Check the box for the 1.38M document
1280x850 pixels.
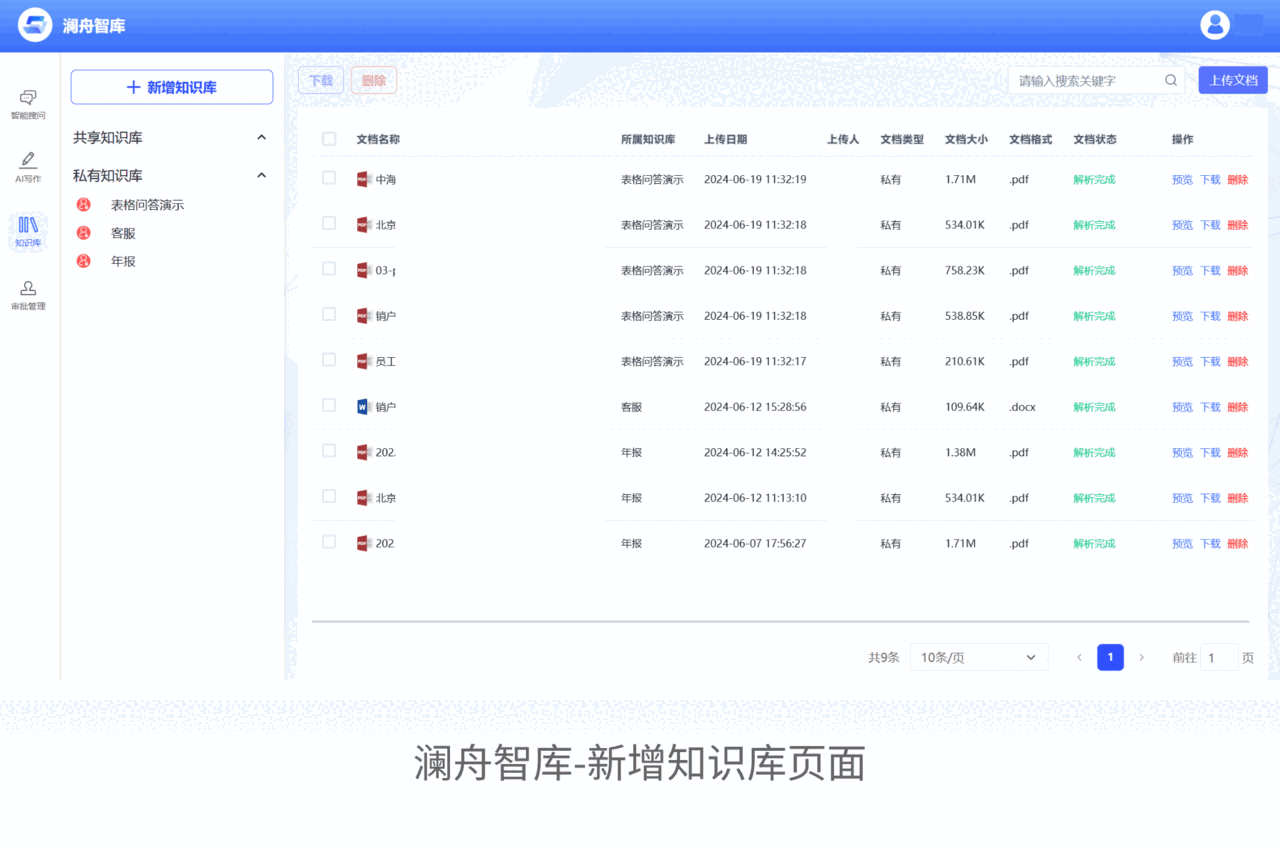coord(329,451)
